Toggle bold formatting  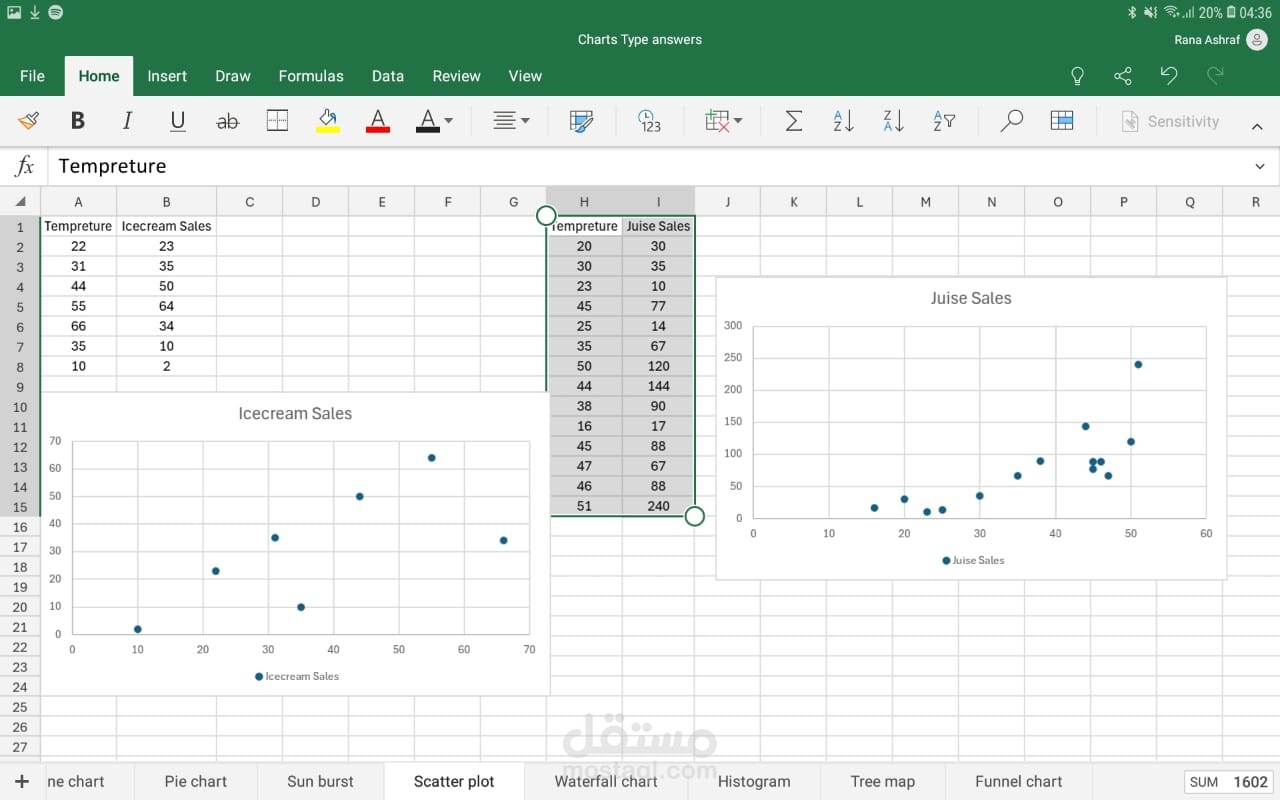click(x=77, y=121)
